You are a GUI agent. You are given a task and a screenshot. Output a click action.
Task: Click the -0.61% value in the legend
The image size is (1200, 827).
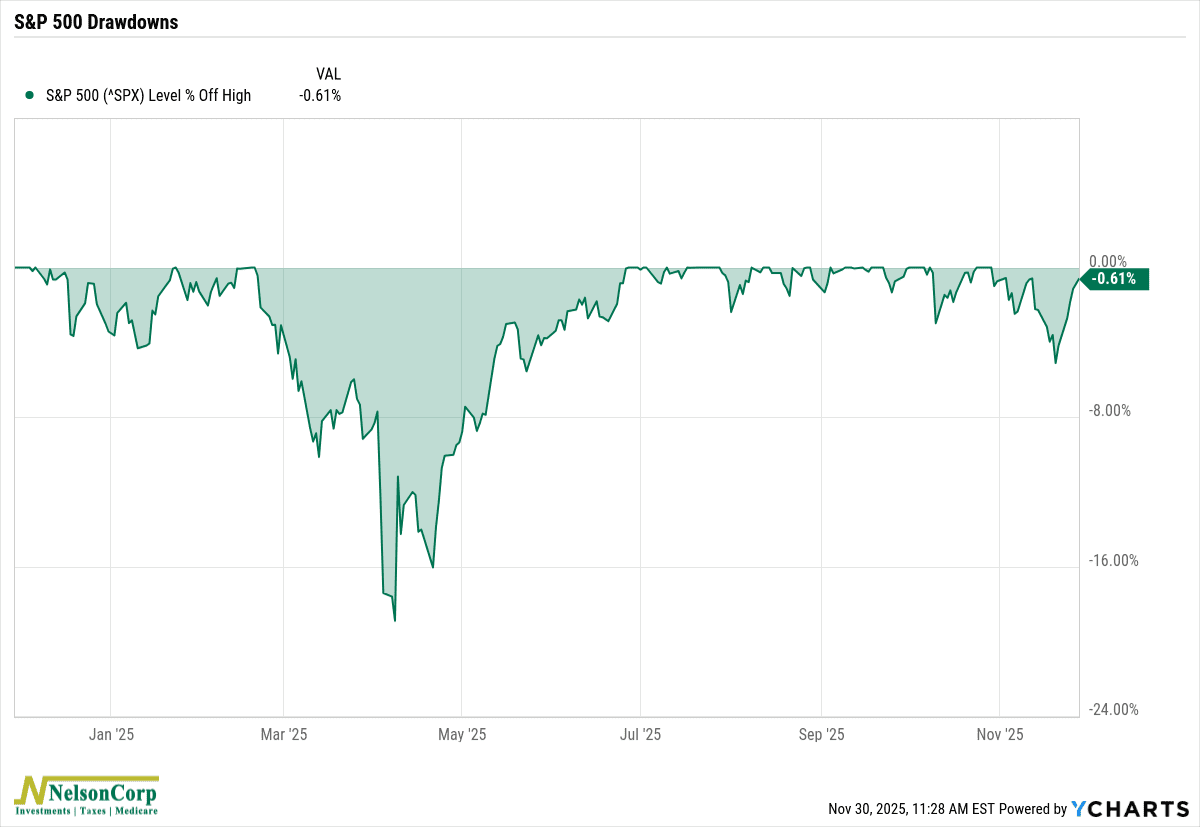(x=320, y=96)
